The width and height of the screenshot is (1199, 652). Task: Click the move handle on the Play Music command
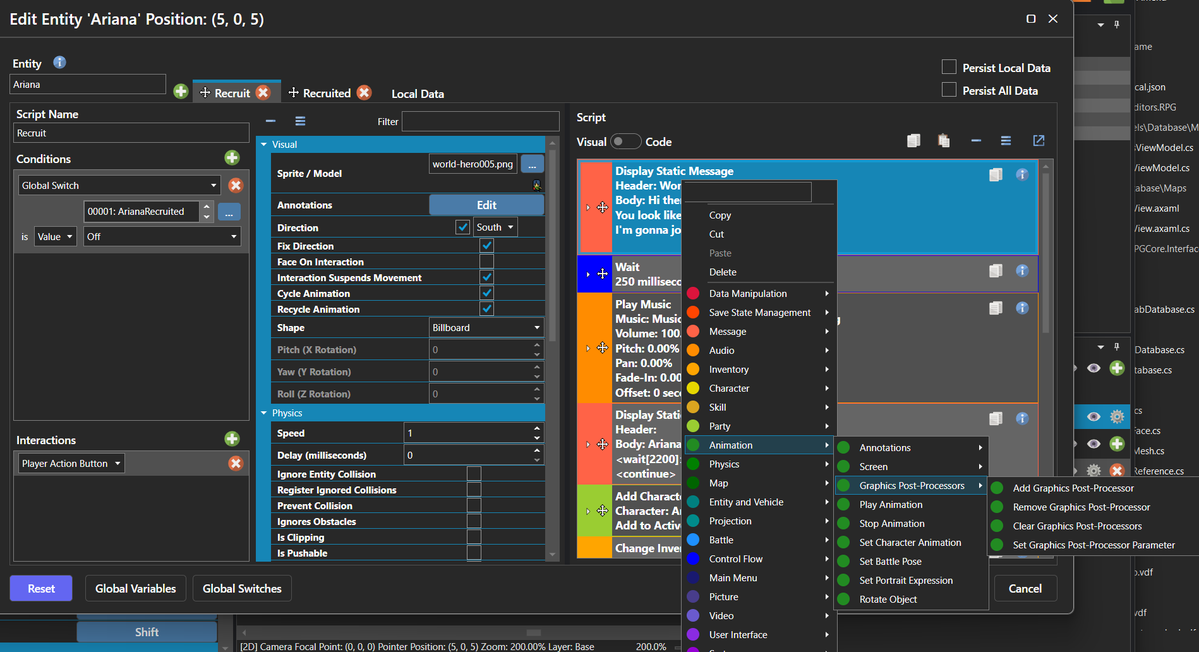(603, 348)
